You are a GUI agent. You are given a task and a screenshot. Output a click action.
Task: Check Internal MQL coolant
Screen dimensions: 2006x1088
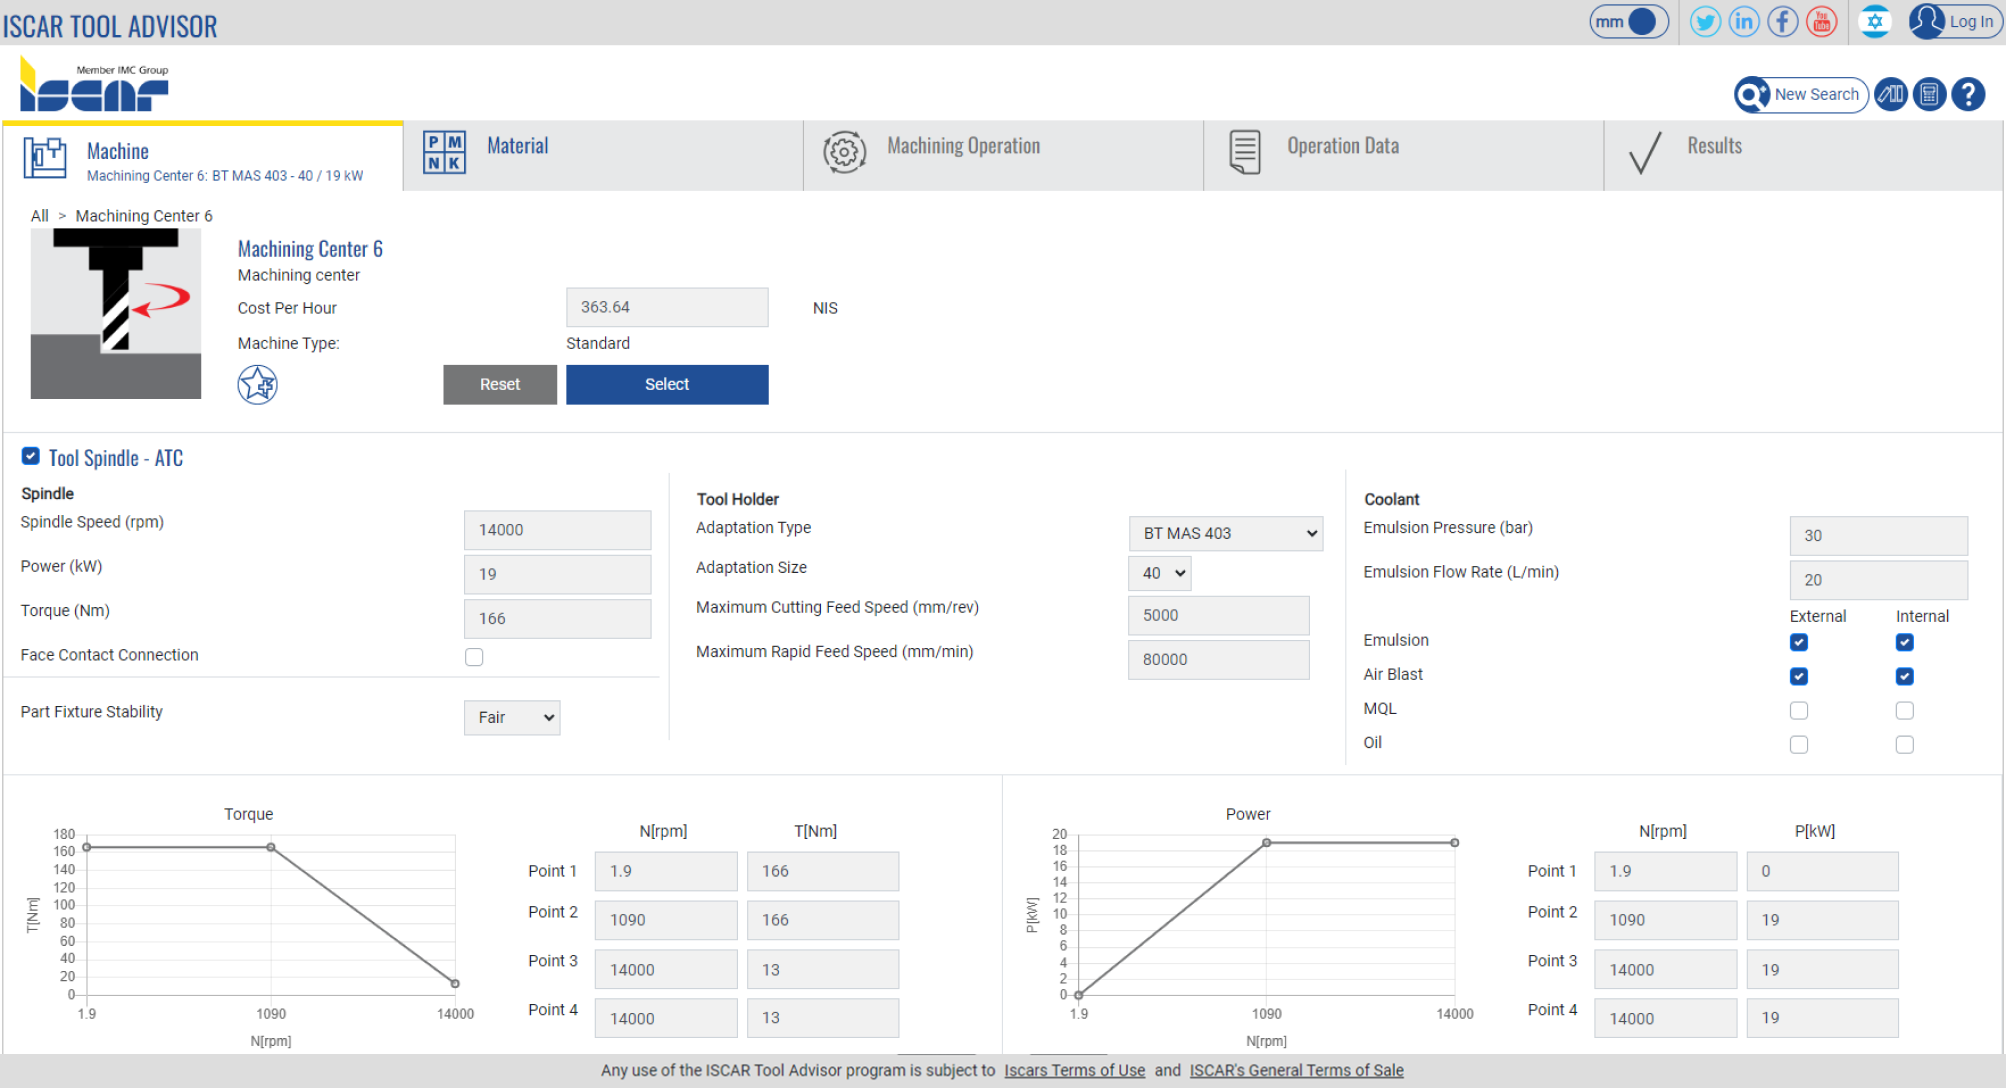pos(1905,710)
